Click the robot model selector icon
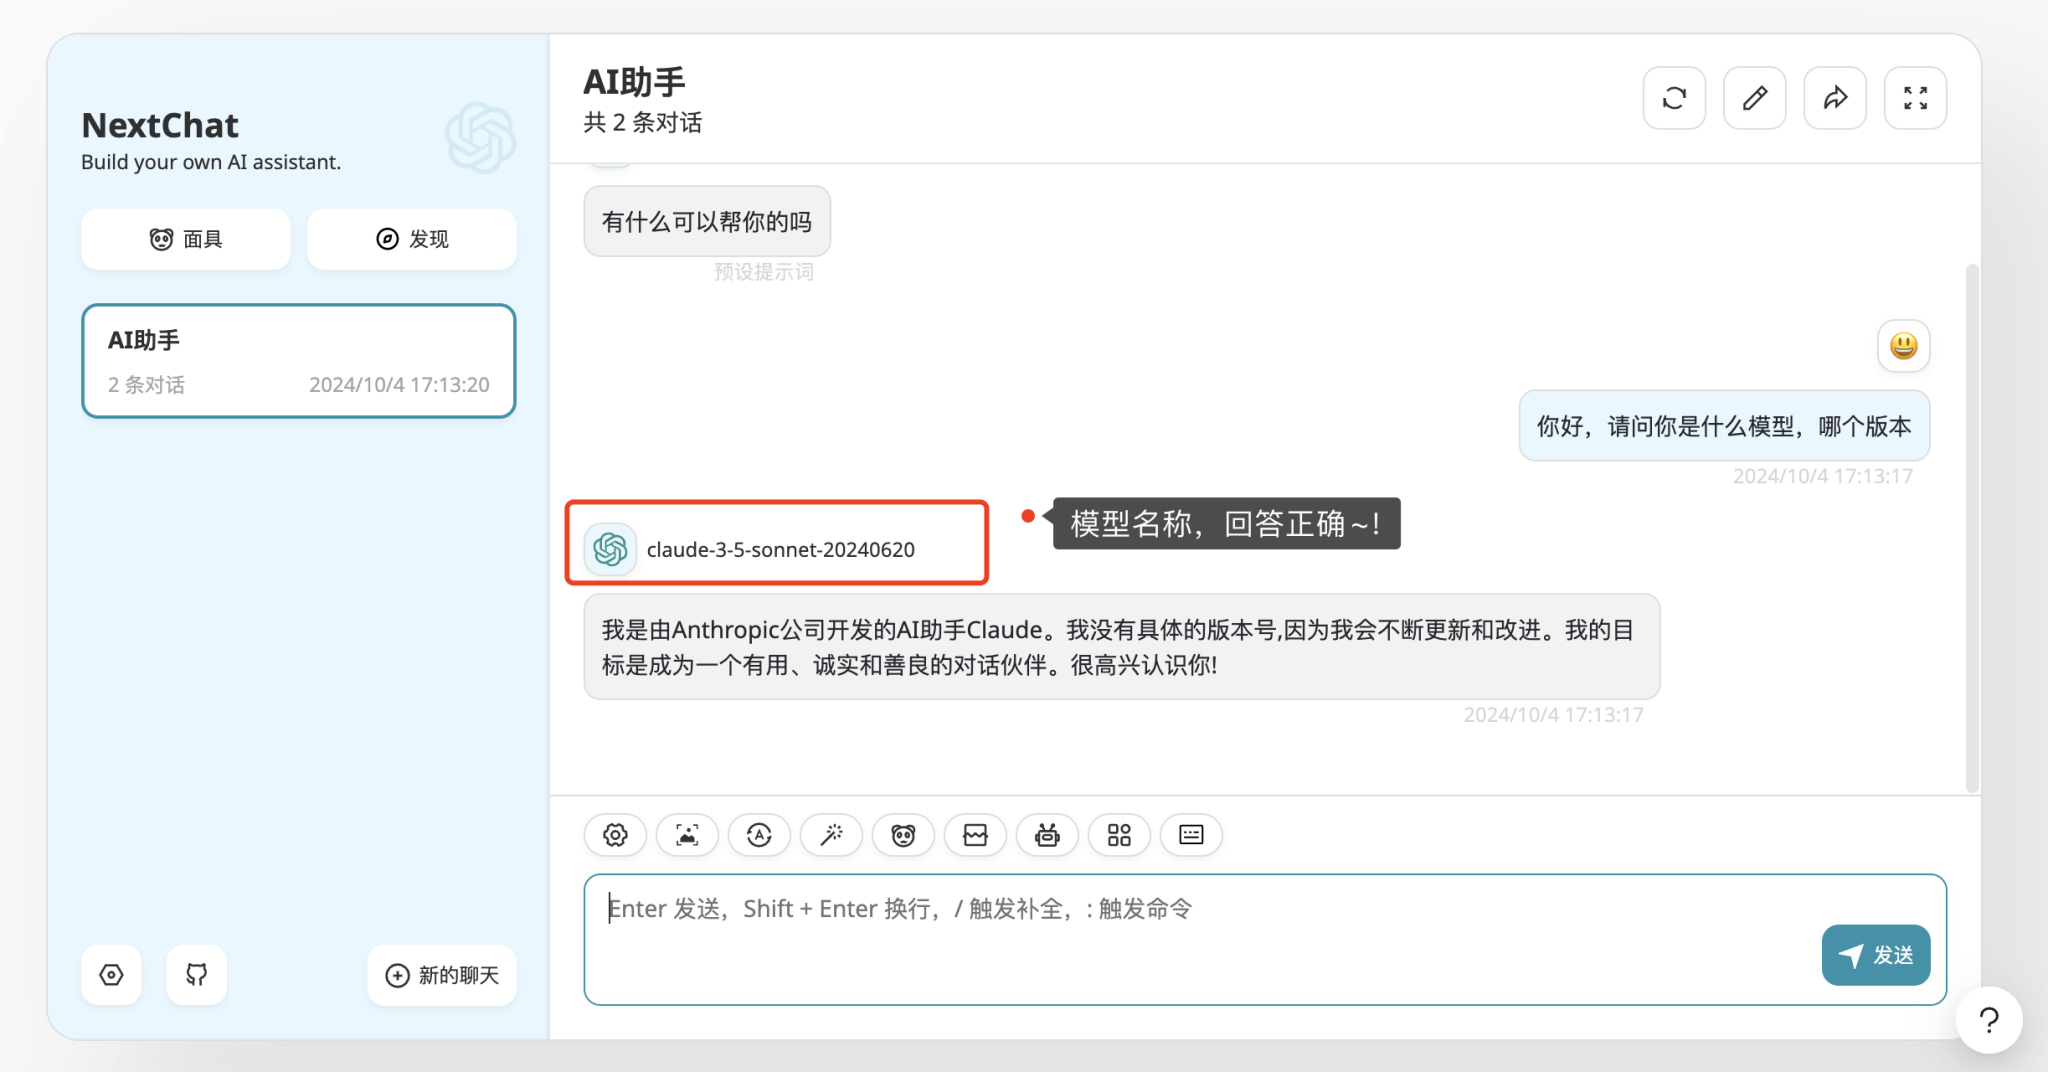 [x=1047, y=835]
